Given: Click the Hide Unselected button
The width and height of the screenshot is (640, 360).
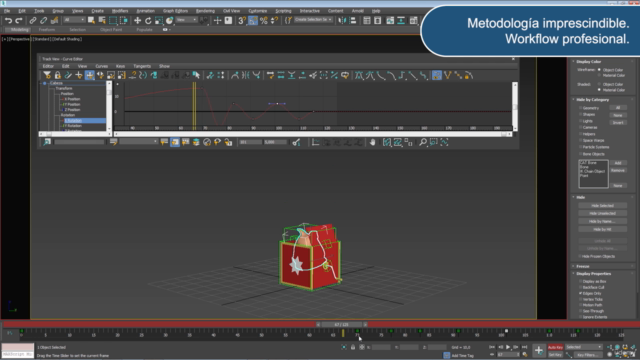Looking at the screenshot, I should click(x=602, y=213).
